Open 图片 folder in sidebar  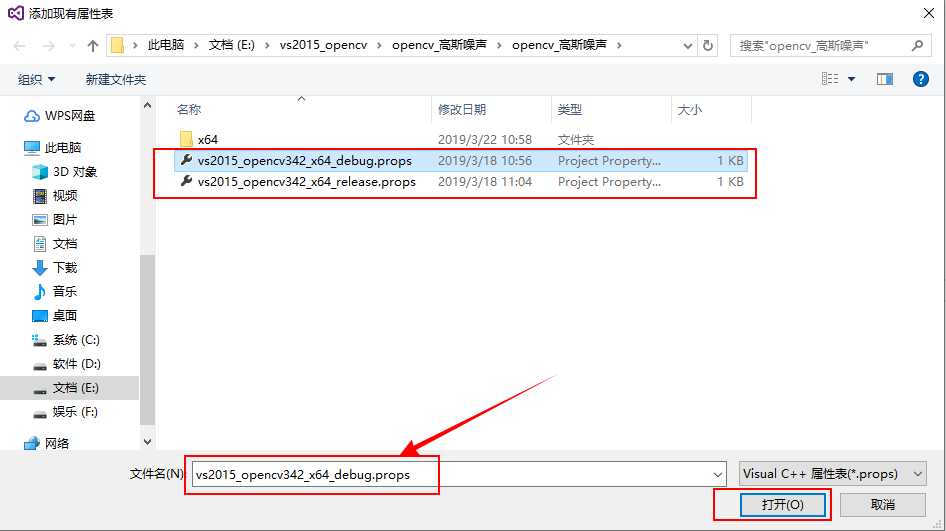click(x=54, y=220)
